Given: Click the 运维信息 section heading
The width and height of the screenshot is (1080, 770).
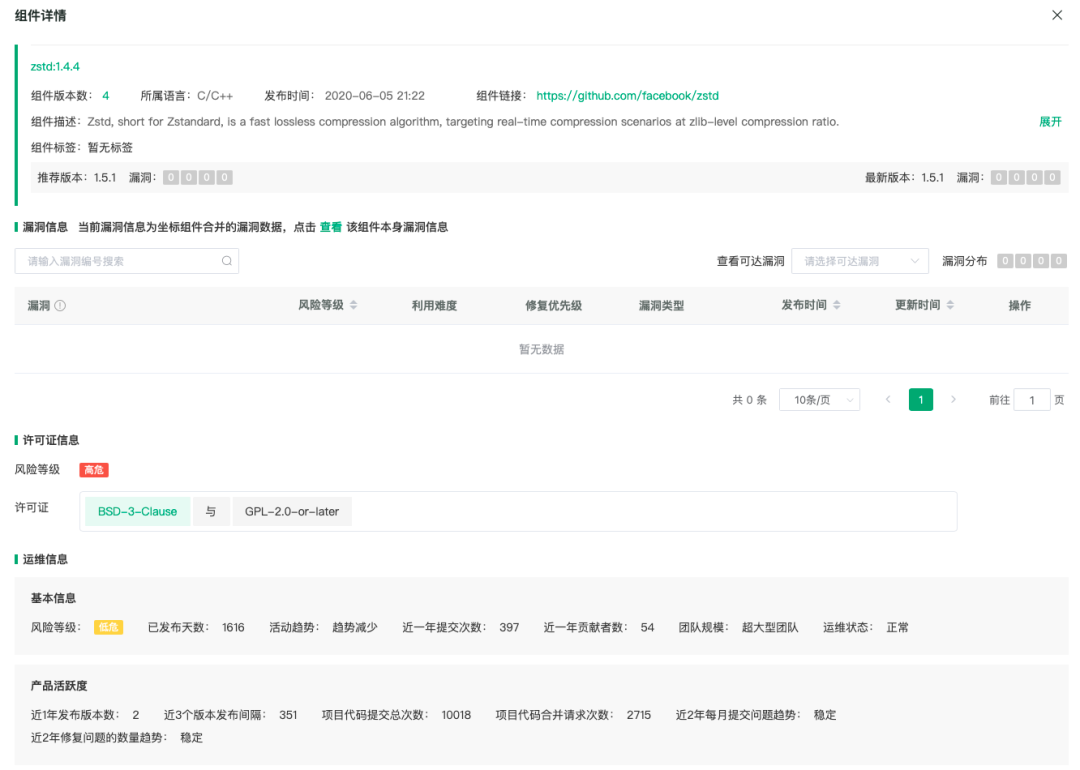Looking at the screenshot, I should click(x=45, y=559).
